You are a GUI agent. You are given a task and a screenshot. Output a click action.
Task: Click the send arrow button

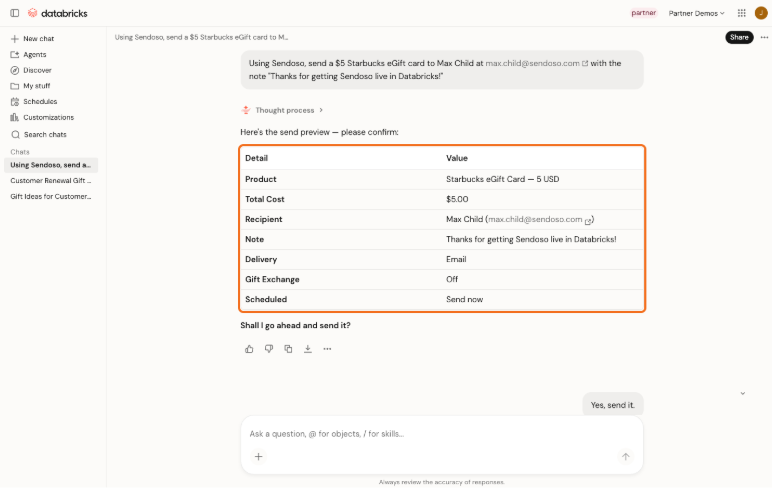pyautogui.click(x=625, y=457)
